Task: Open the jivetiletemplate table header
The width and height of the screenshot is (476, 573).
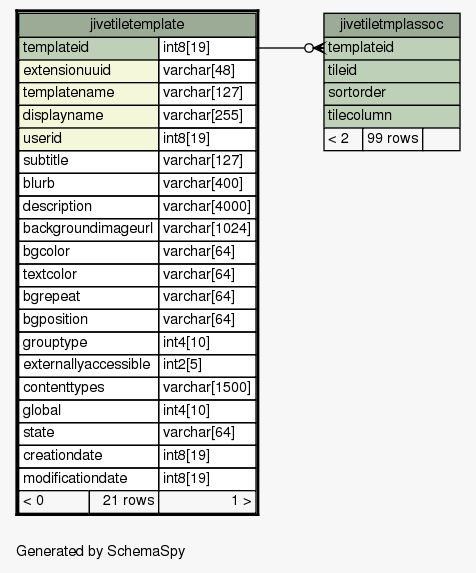Action: point(137,25)
